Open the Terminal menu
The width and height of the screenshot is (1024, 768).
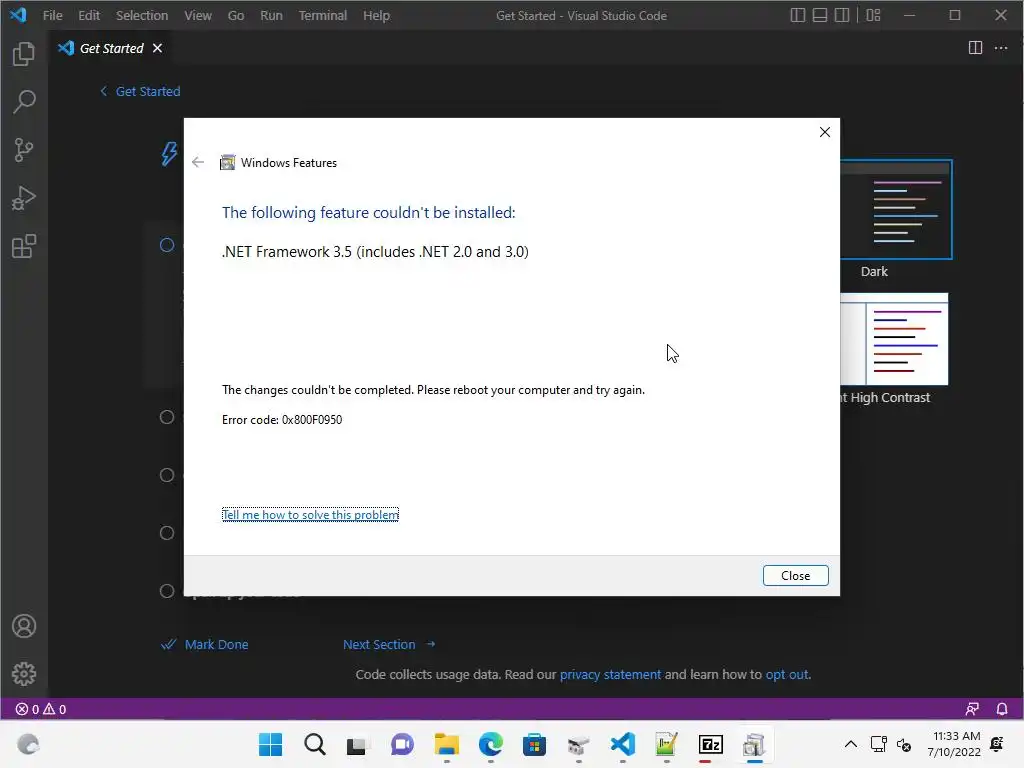pyautogui.click(x=323, y=15)
